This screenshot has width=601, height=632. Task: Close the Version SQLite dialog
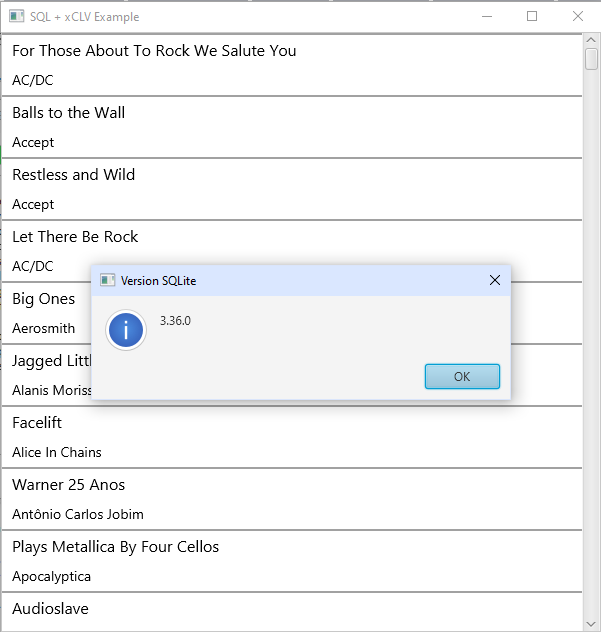click(494, 281)
